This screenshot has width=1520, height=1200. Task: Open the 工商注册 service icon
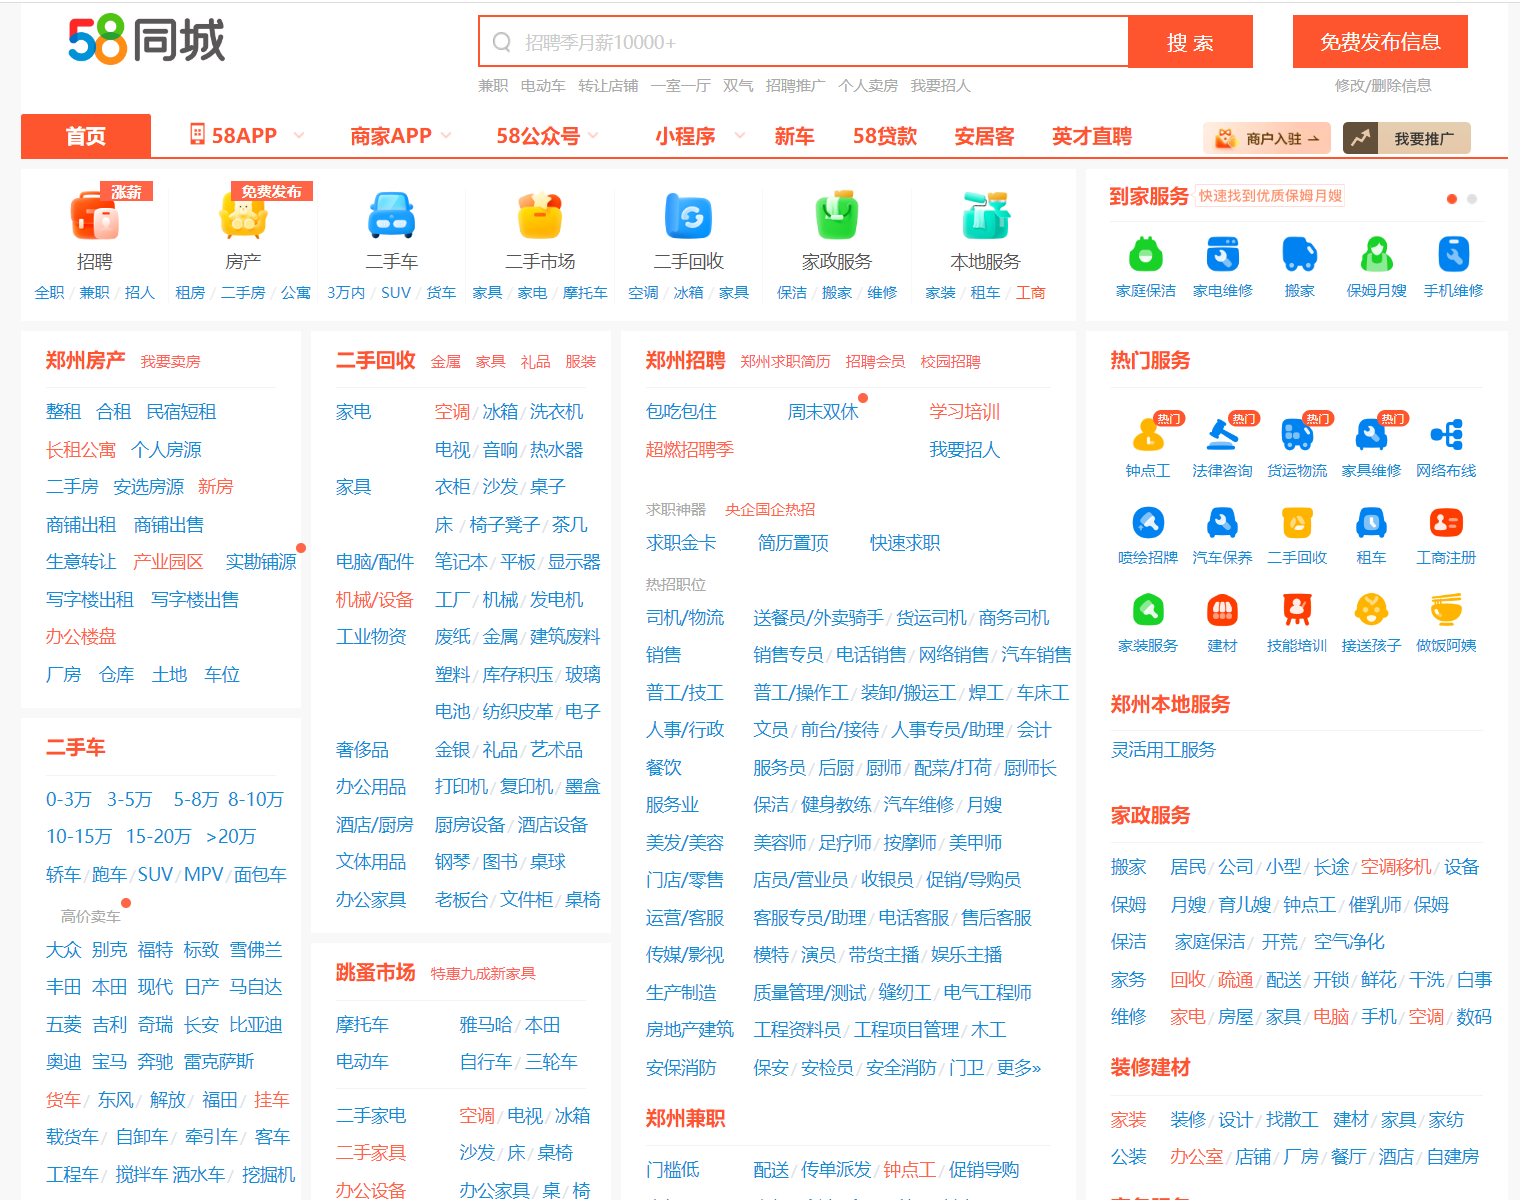1446,523
